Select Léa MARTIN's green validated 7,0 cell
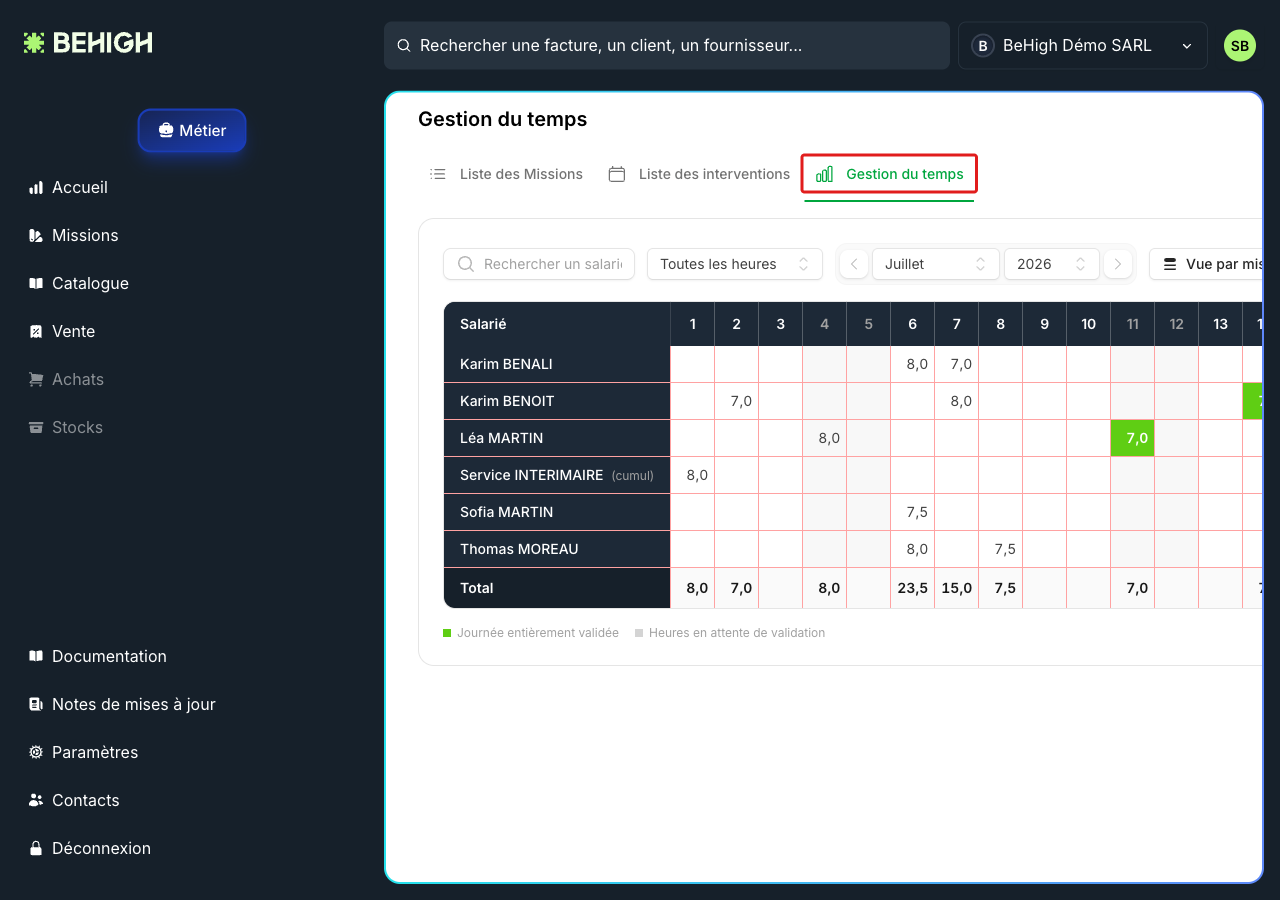This screenshot has height=900, width=1280. pyautogui.click(x=1133, y=438)
